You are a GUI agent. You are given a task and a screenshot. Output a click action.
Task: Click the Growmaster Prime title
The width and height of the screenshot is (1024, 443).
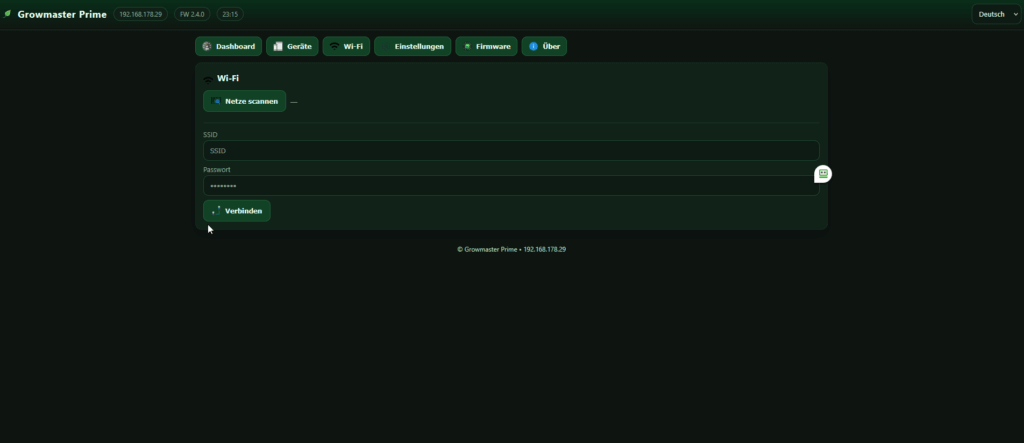[62, 14]
